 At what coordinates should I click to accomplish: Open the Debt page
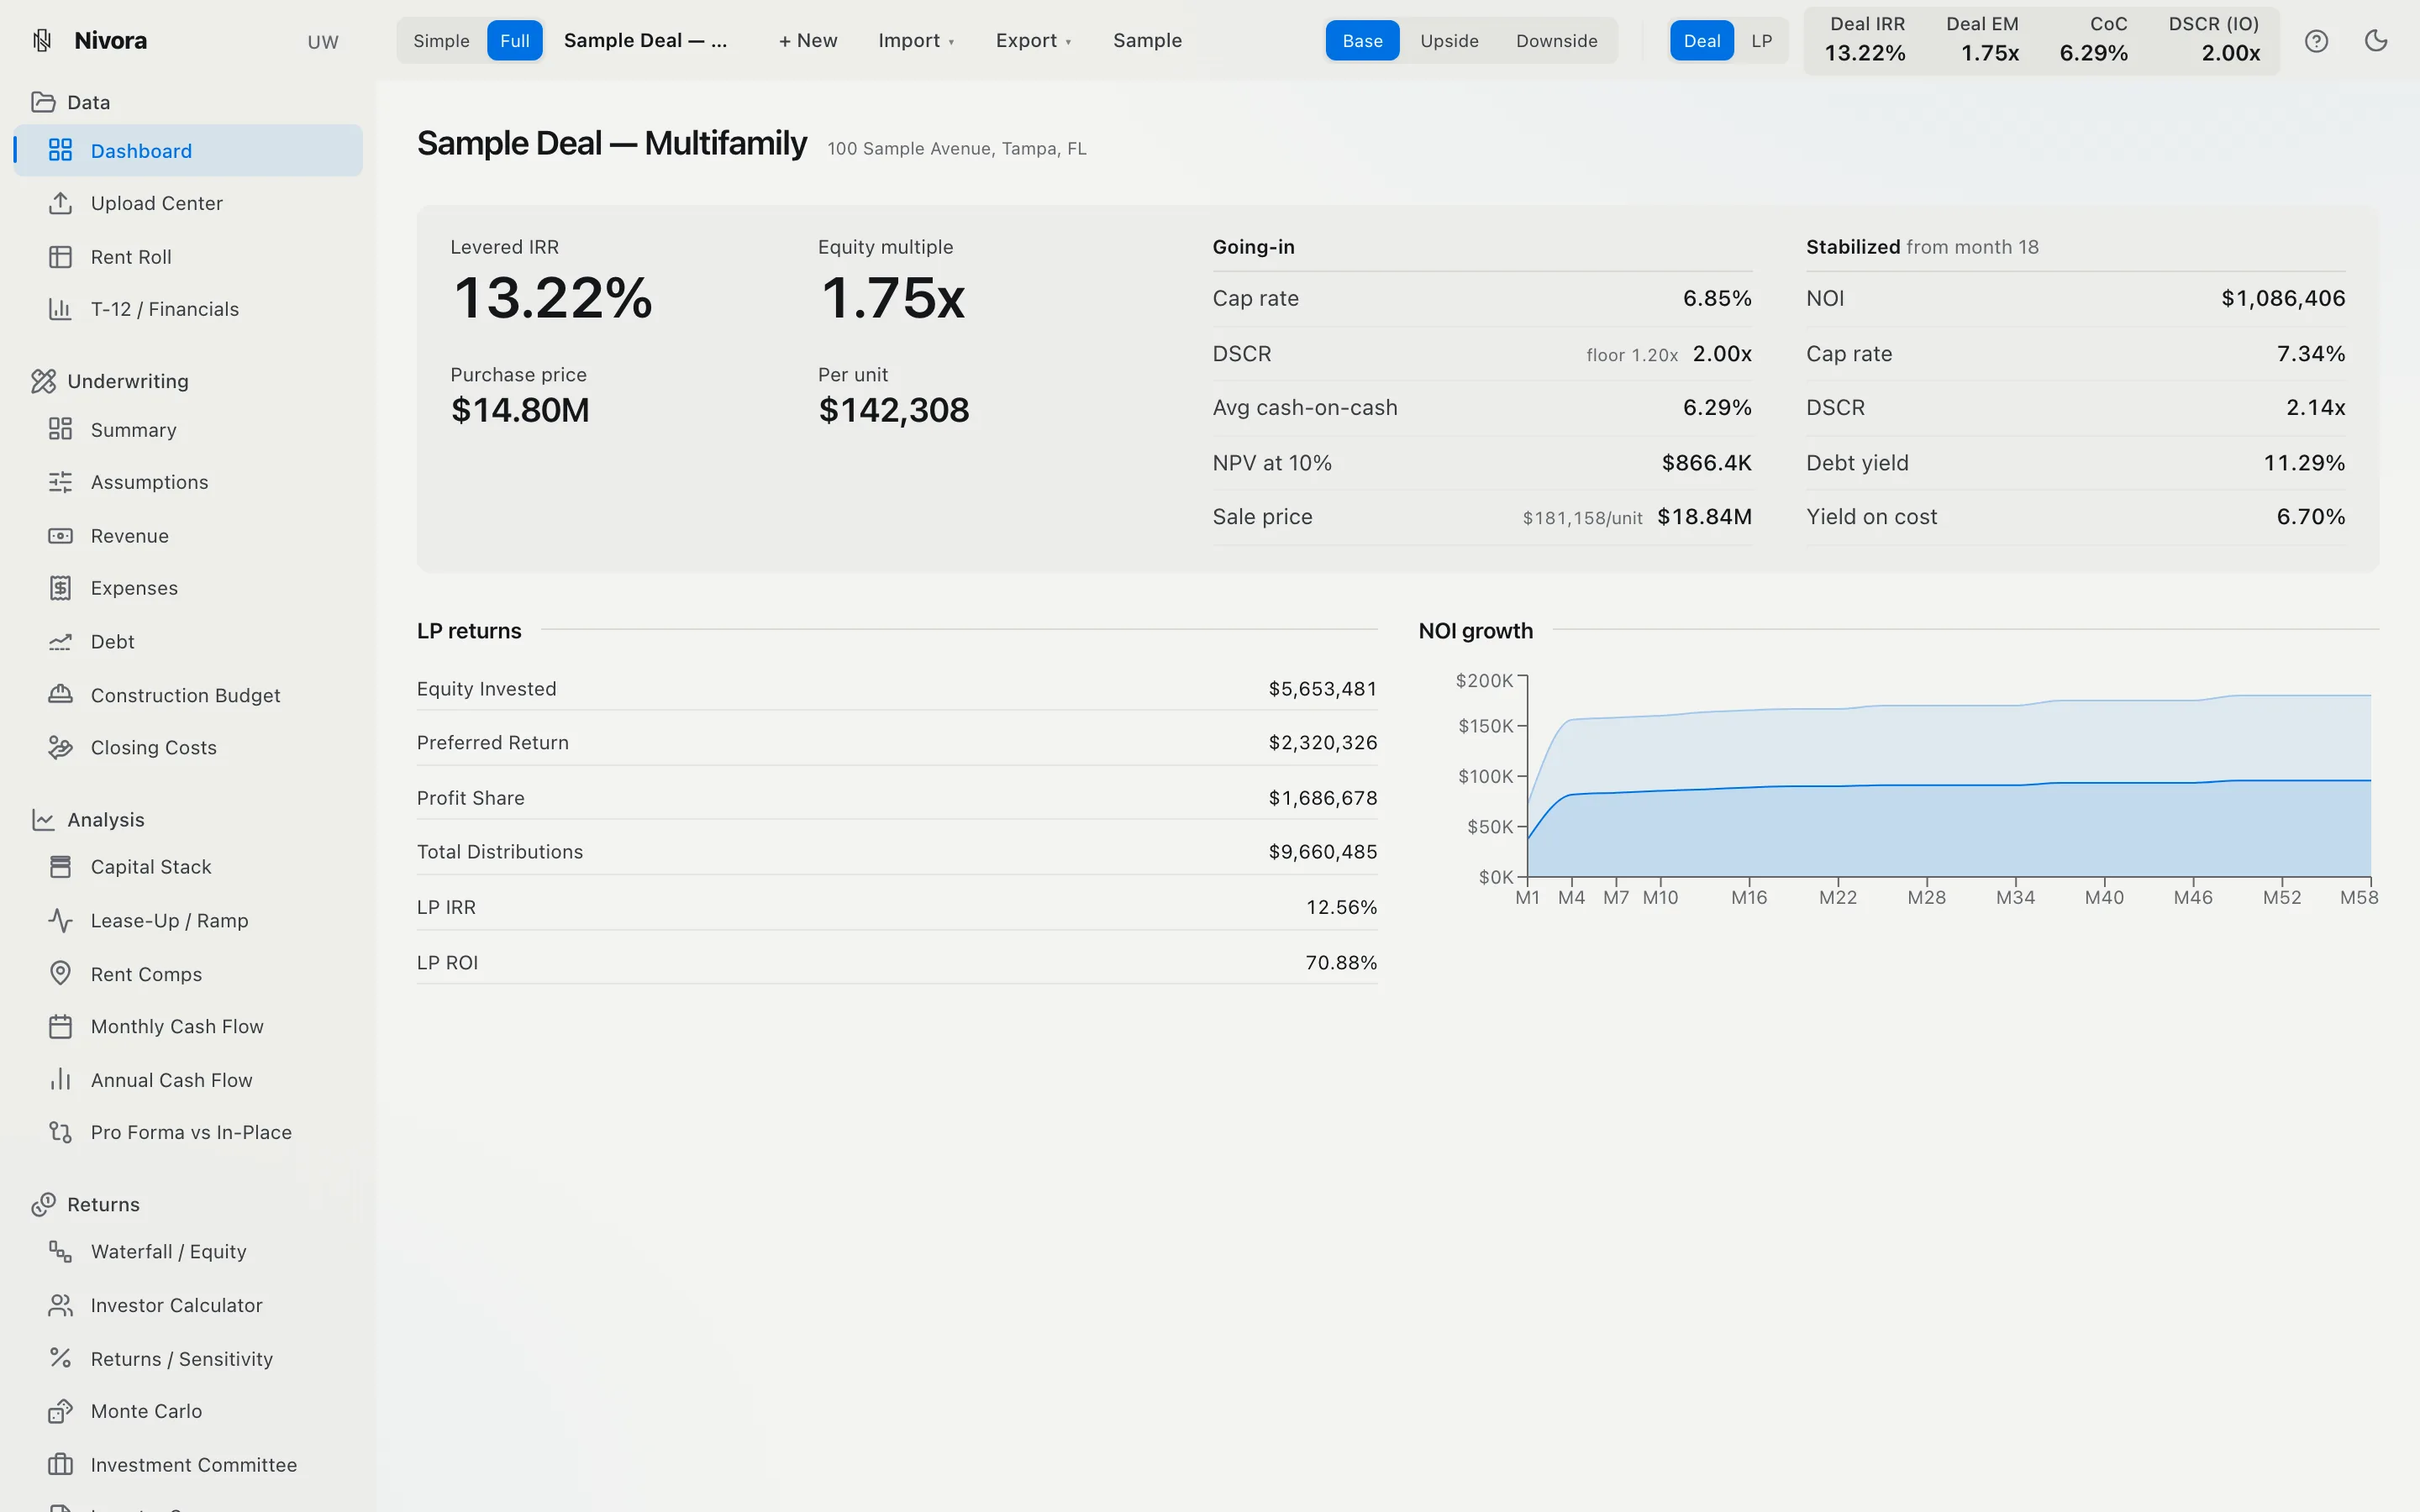(188, 642)
